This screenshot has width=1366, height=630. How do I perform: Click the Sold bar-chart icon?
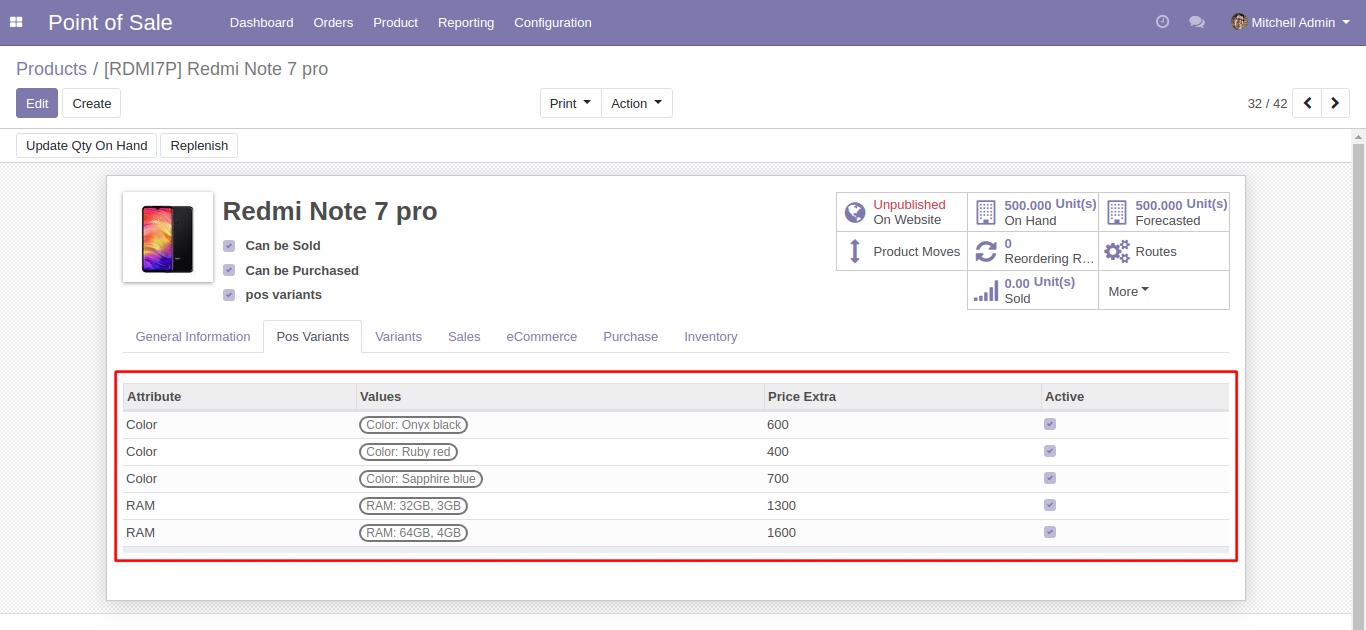coord(986,291)
